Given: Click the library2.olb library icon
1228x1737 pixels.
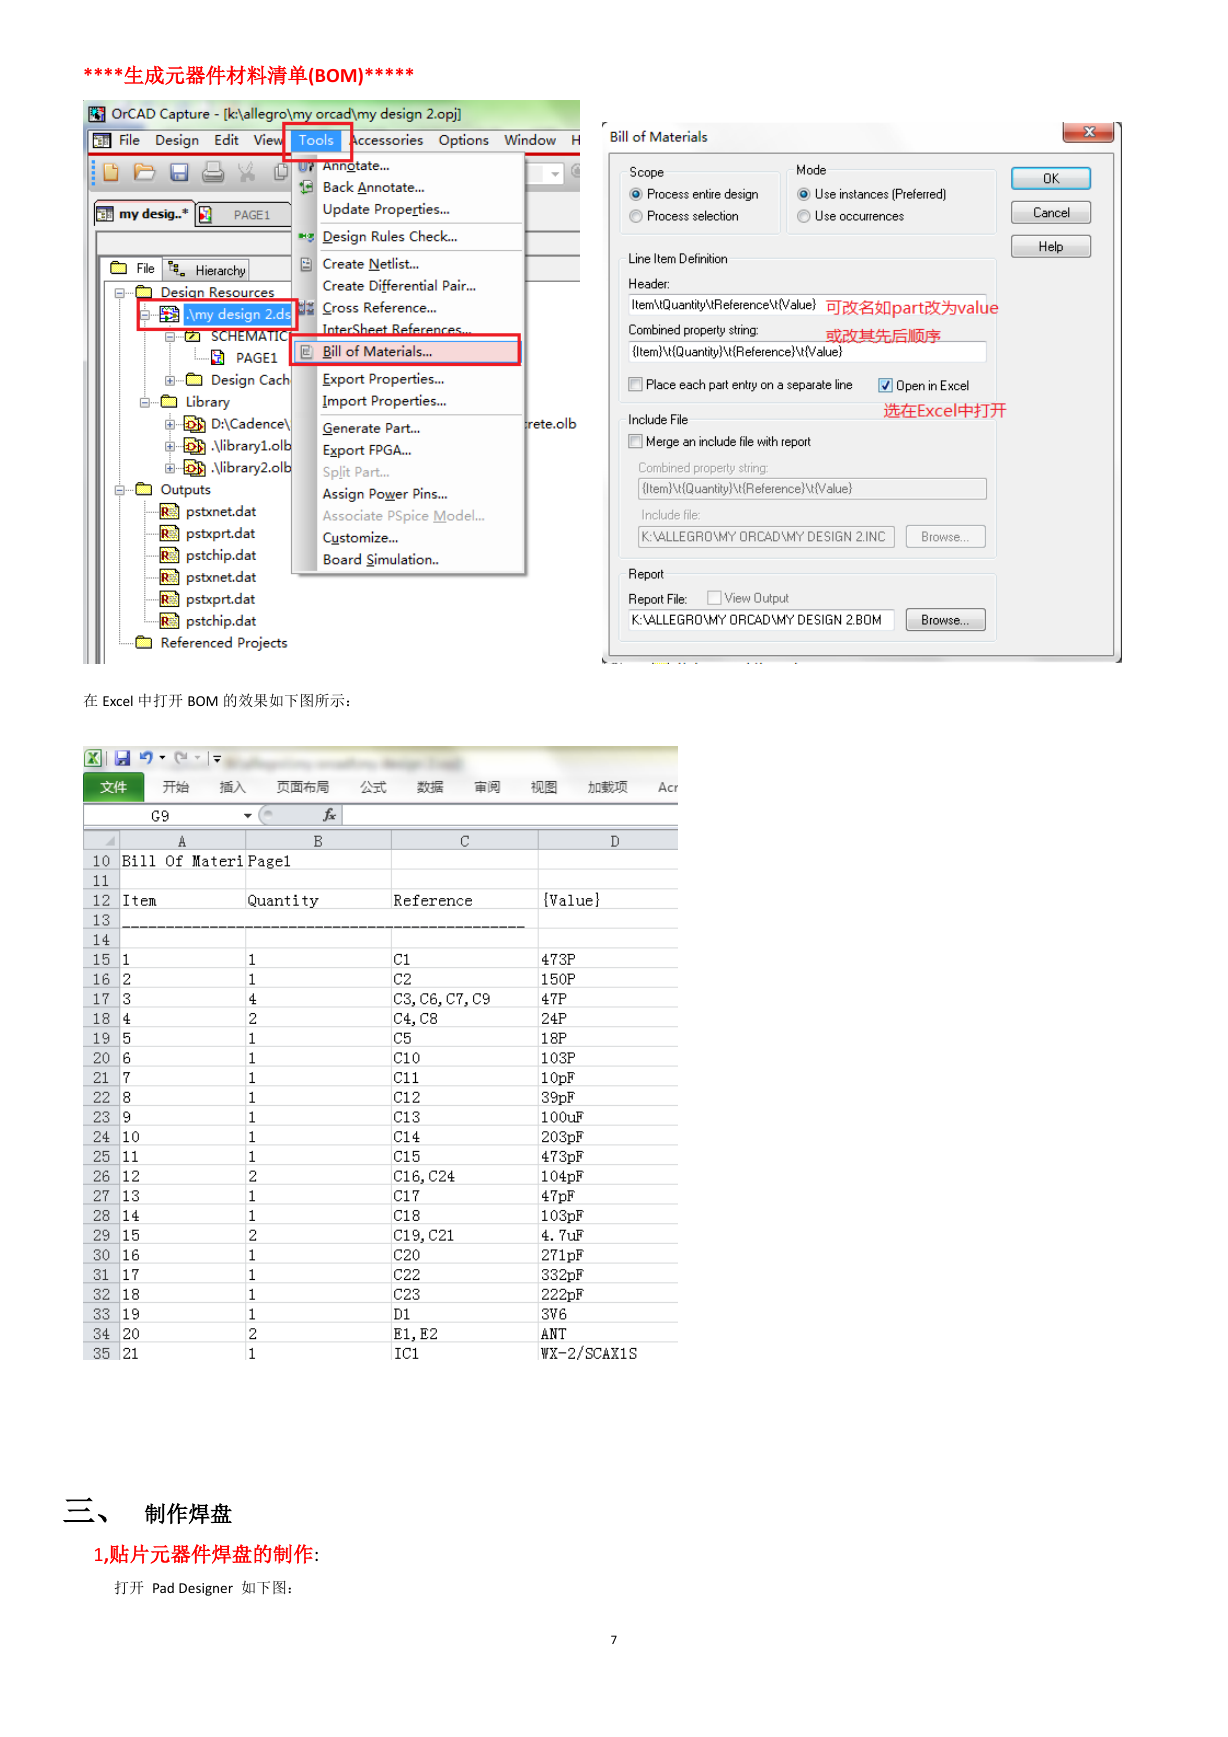Looking at the screenshot, I should click(x=195, y=468).
